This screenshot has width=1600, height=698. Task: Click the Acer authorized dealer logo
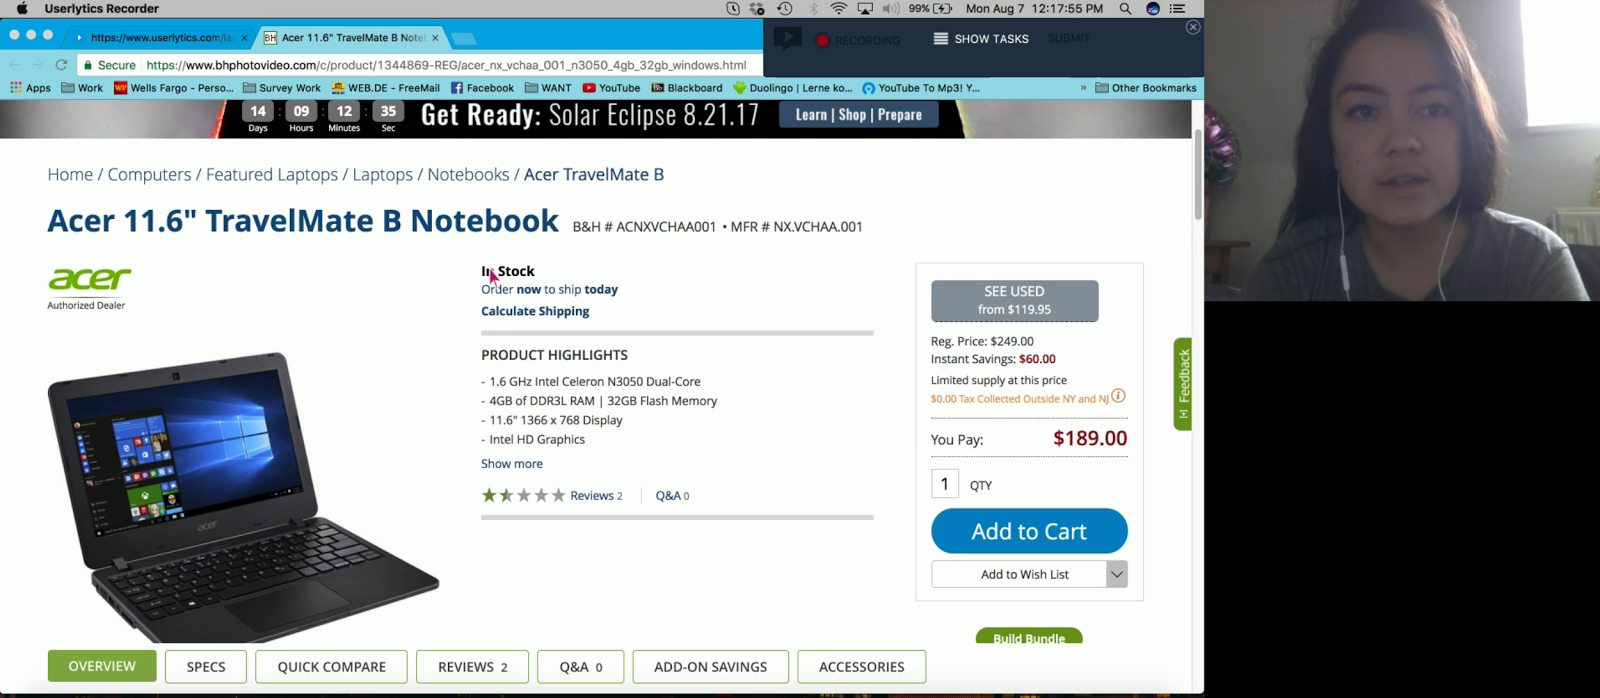coord(89,287)
